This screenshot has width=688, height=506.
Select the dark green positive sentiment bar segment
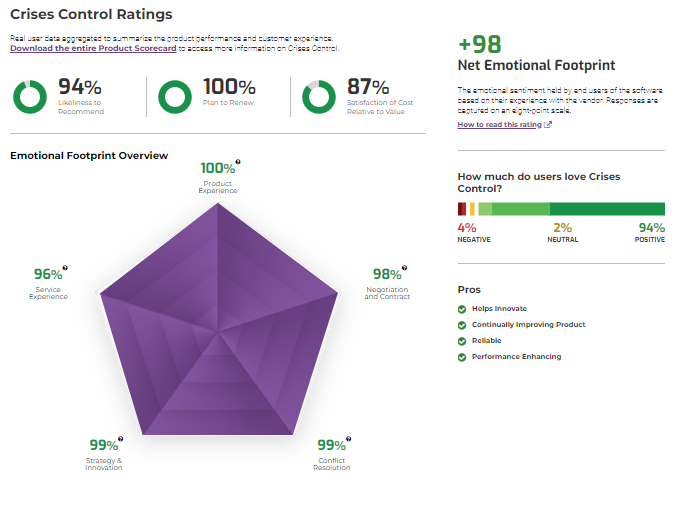coord(607,209)
